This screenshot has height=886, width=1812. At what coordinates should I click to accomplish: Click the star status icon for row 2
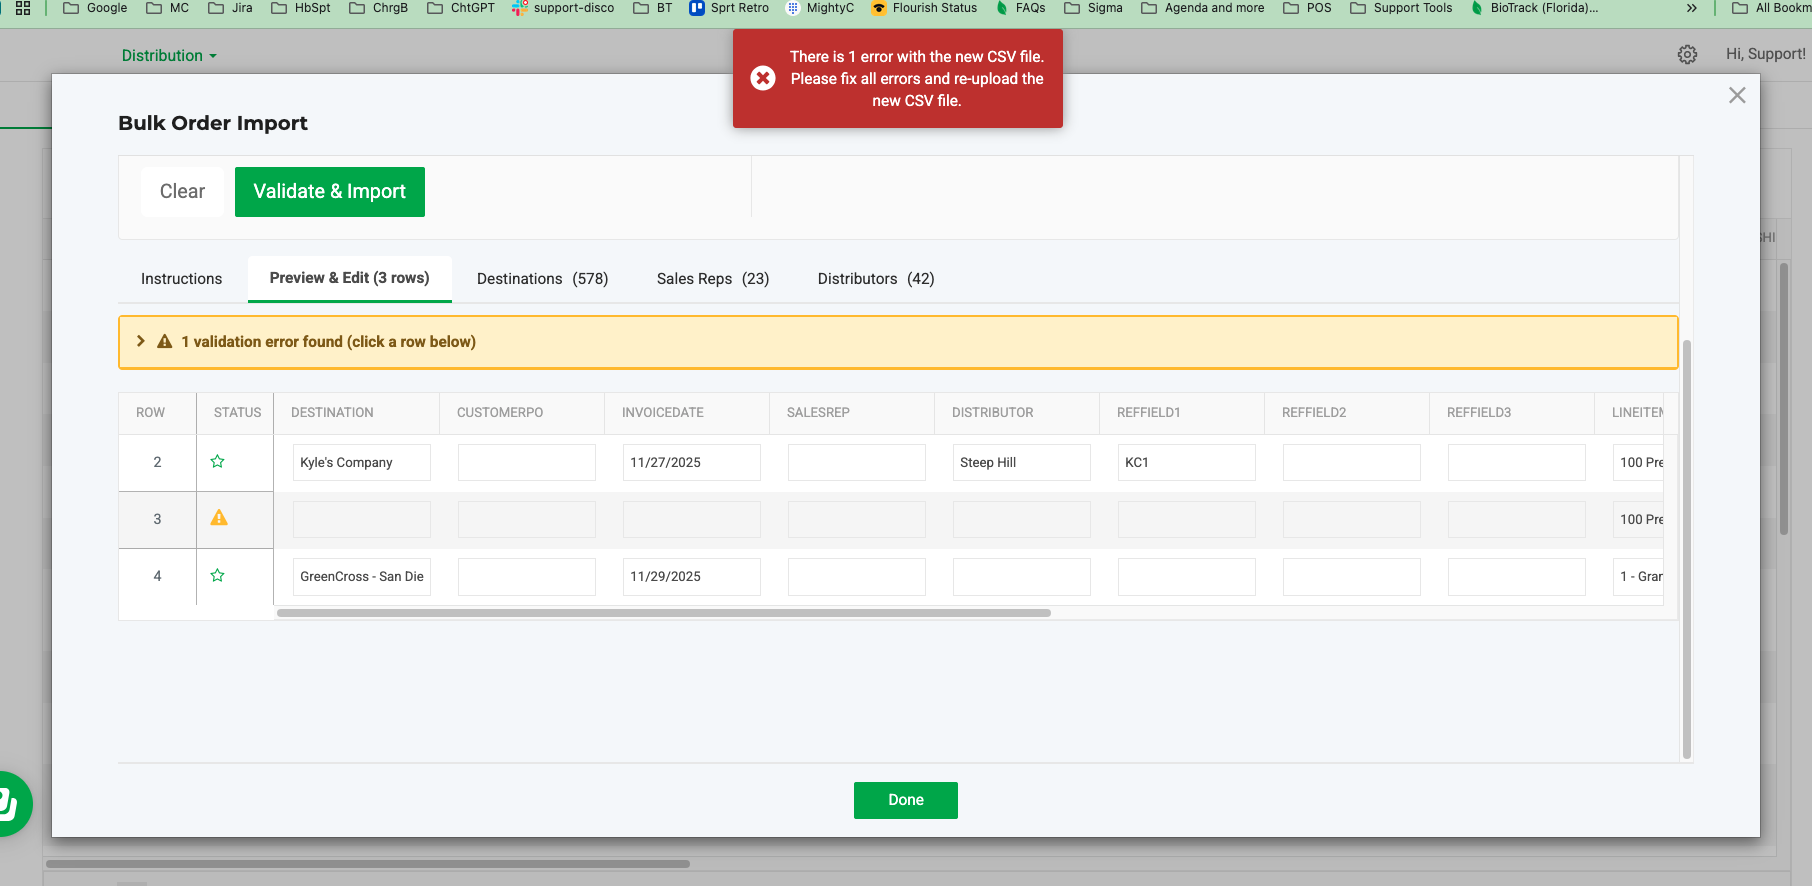[217, 462]
